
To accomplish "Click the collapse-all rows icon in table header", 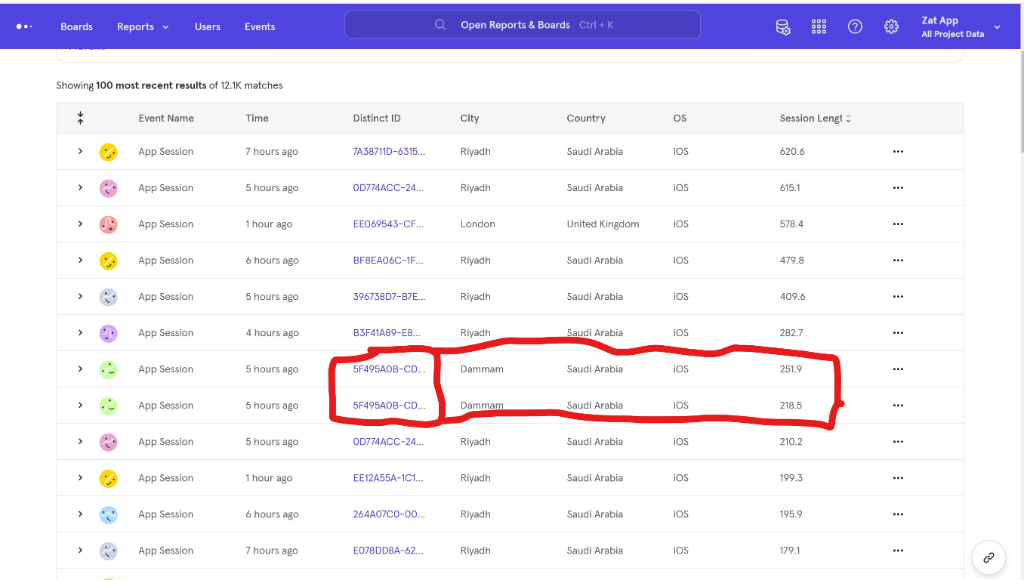I will coord(80,118).
